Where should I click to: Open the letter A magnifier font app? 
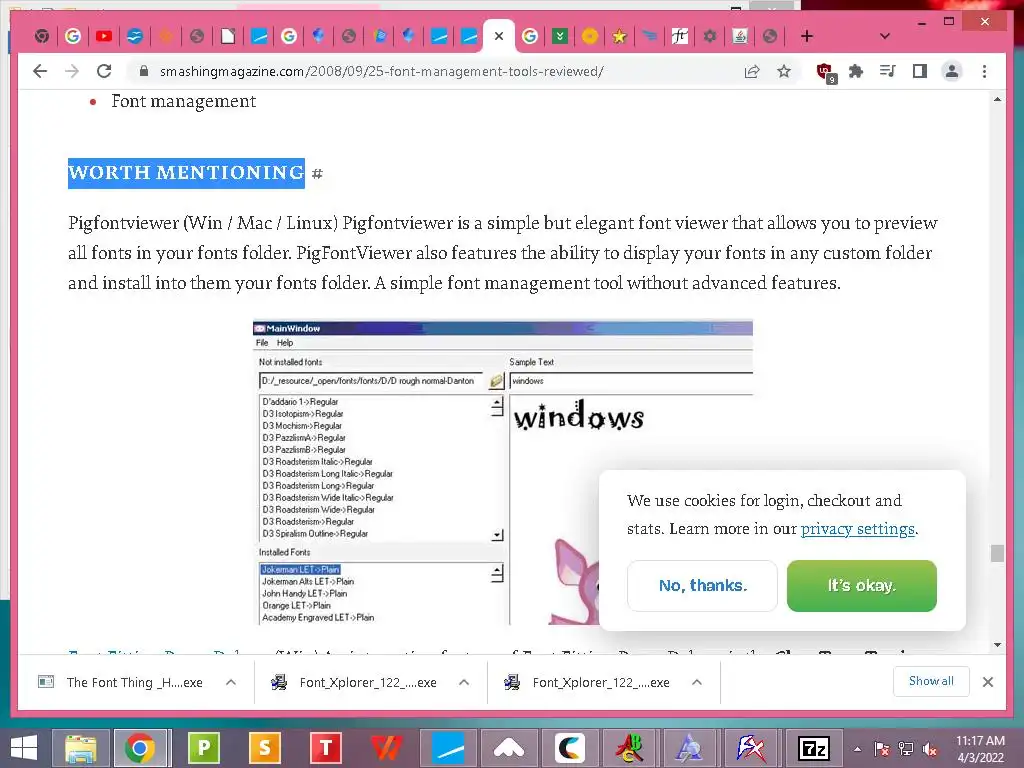tap(690, 748)
